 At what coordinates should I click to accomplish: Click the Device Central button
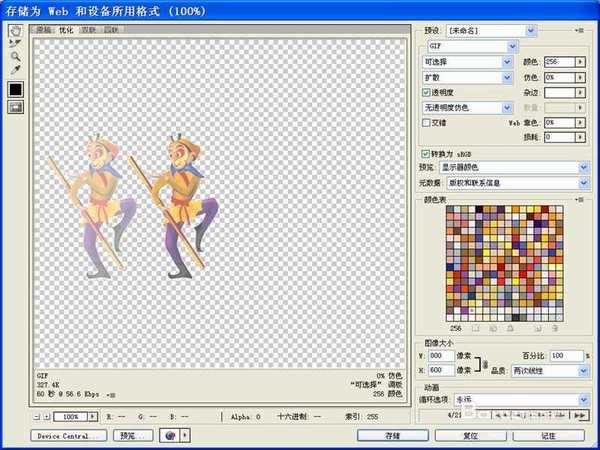(x=69, y=436)
